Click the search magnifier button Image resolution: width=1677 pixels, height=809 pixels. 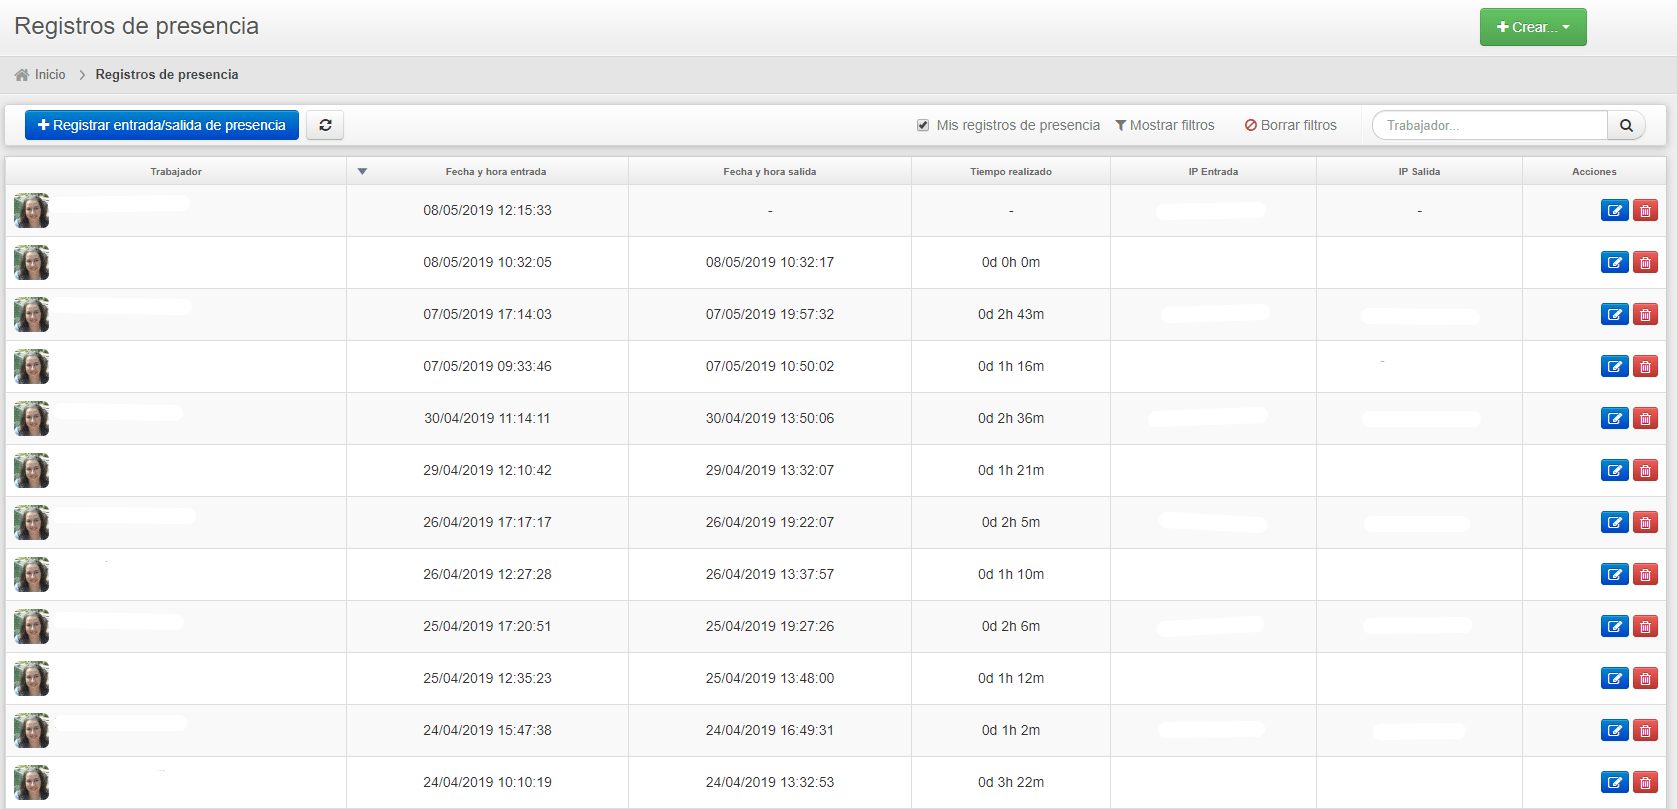pyautogui.click(x=1626, y=125)
